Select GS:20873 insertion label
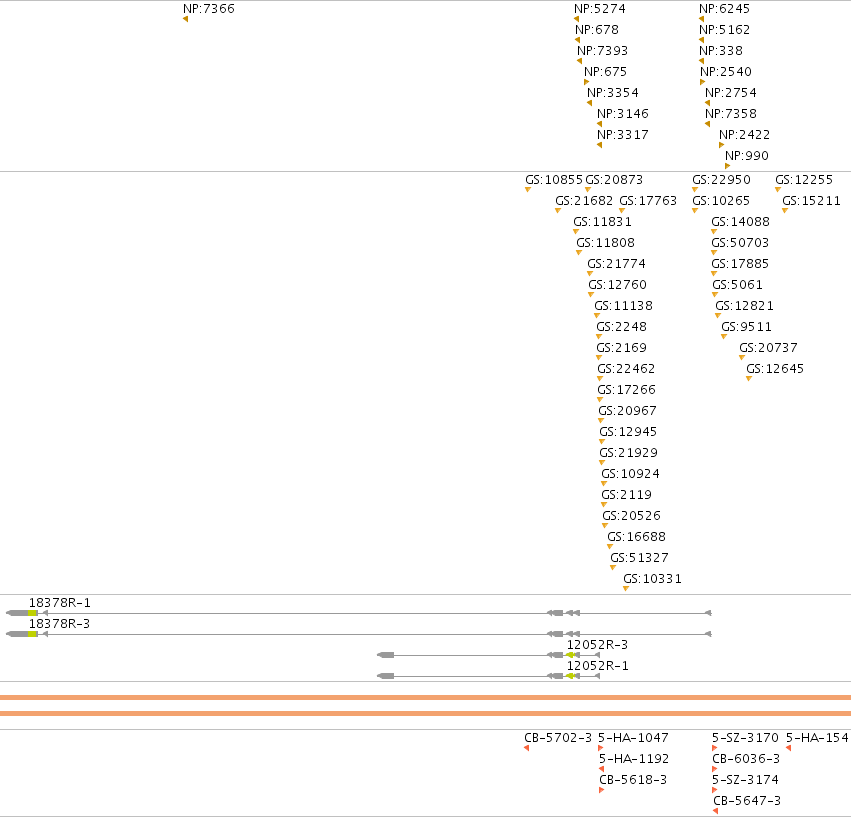The width and height of the screenshot is (851, 817). pos(614,180)
